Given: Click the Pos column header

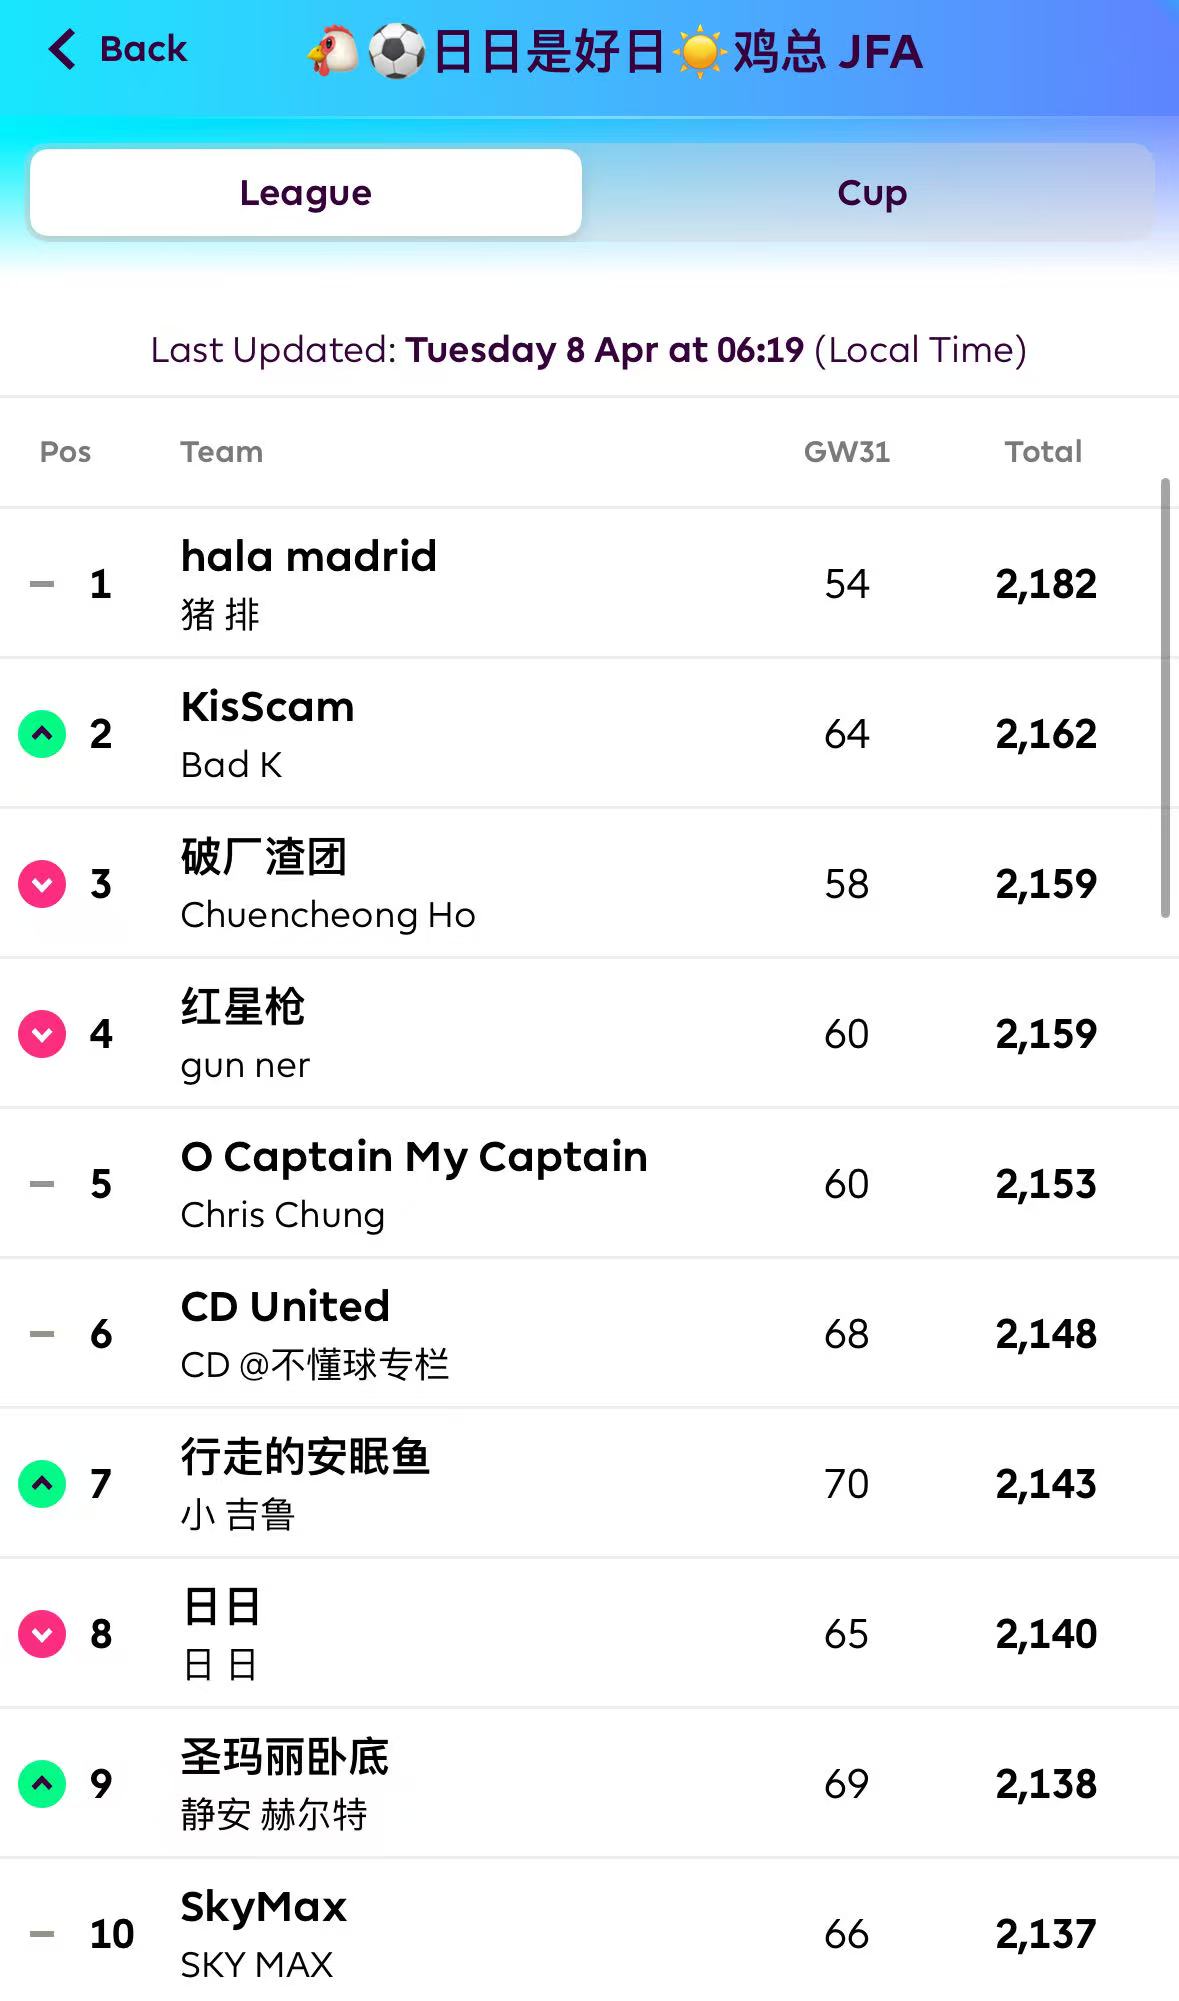Looking at the screenshot, I should tap(65, 452).
